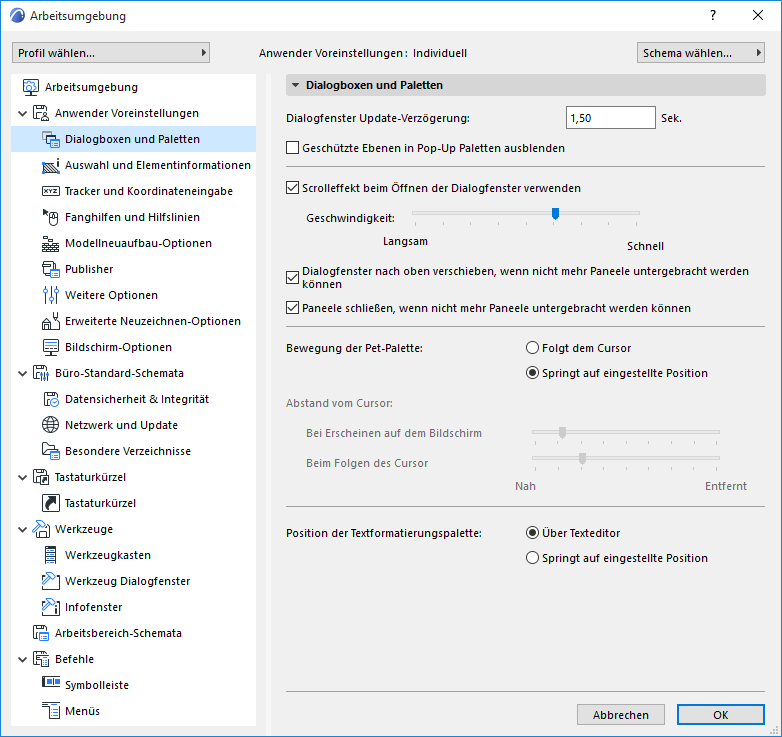Open Modellneuaufbau-Optionen settings page
The width and height of the screenshot is (782, 737).
tap(138, 243)
